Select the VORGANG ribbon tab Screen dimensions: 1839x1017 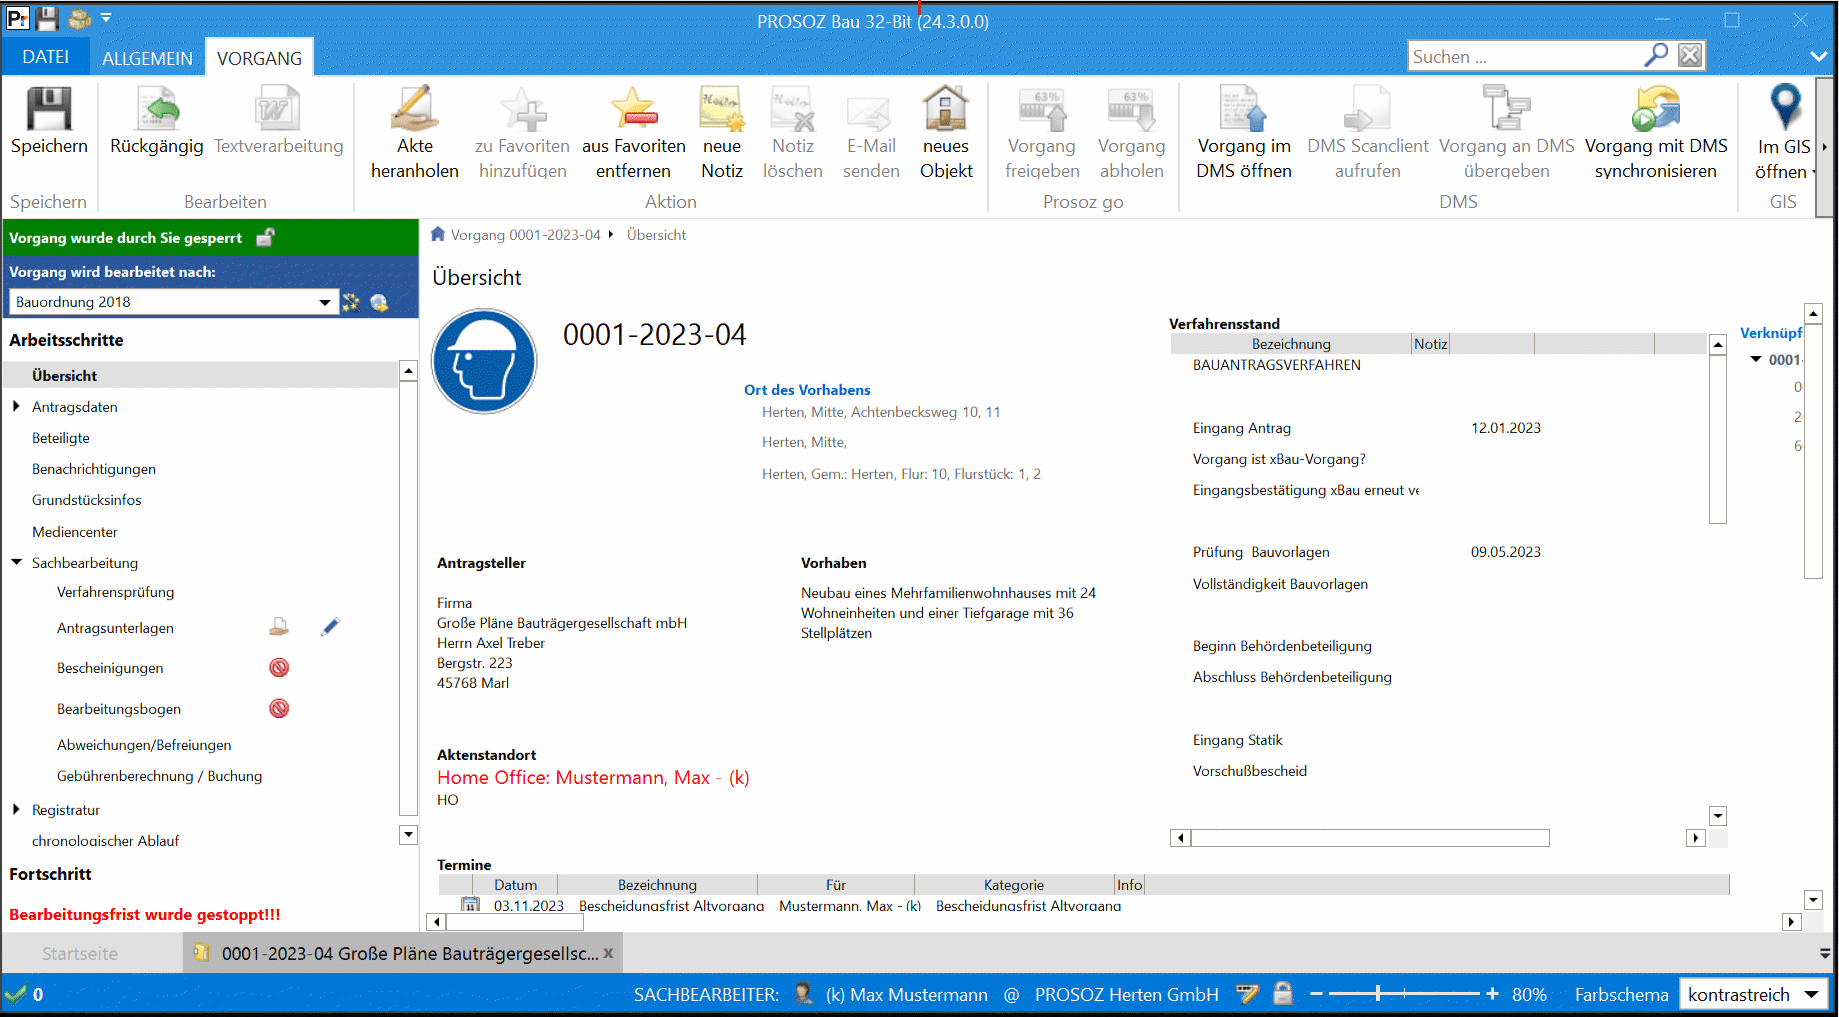coord(259,58)
